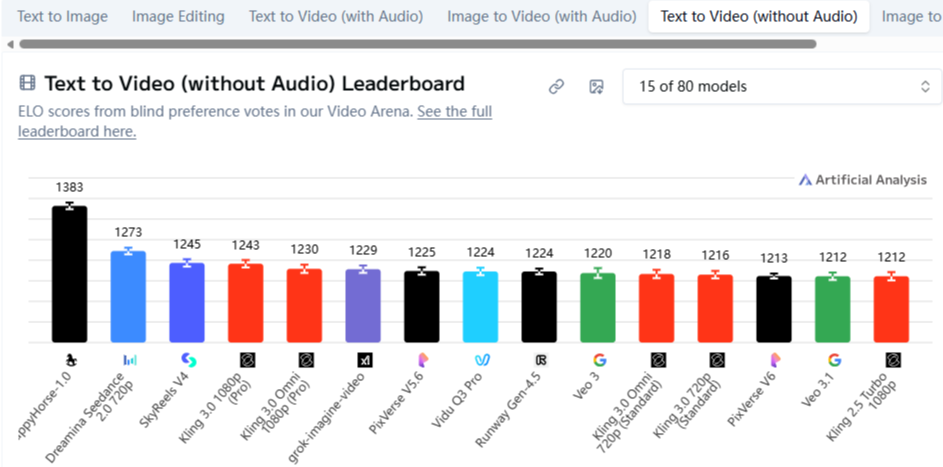Viewport: 943px width, 467px height.
Task: Open the Image Editing tab
Action: click(178, 16)
